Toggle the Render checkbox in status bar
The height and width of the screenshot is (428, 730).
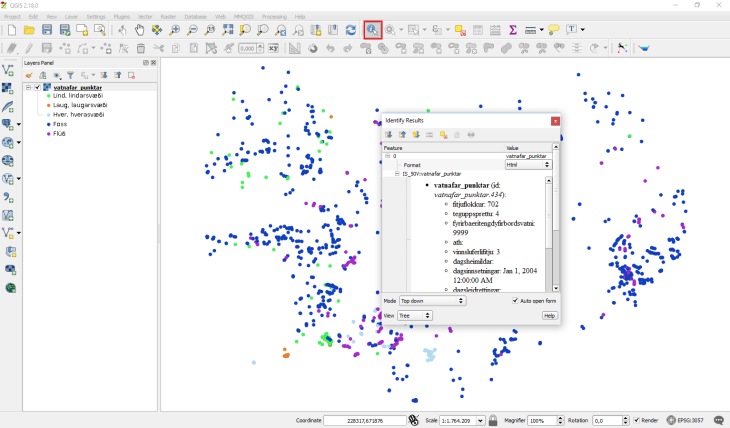pos(638,421)
